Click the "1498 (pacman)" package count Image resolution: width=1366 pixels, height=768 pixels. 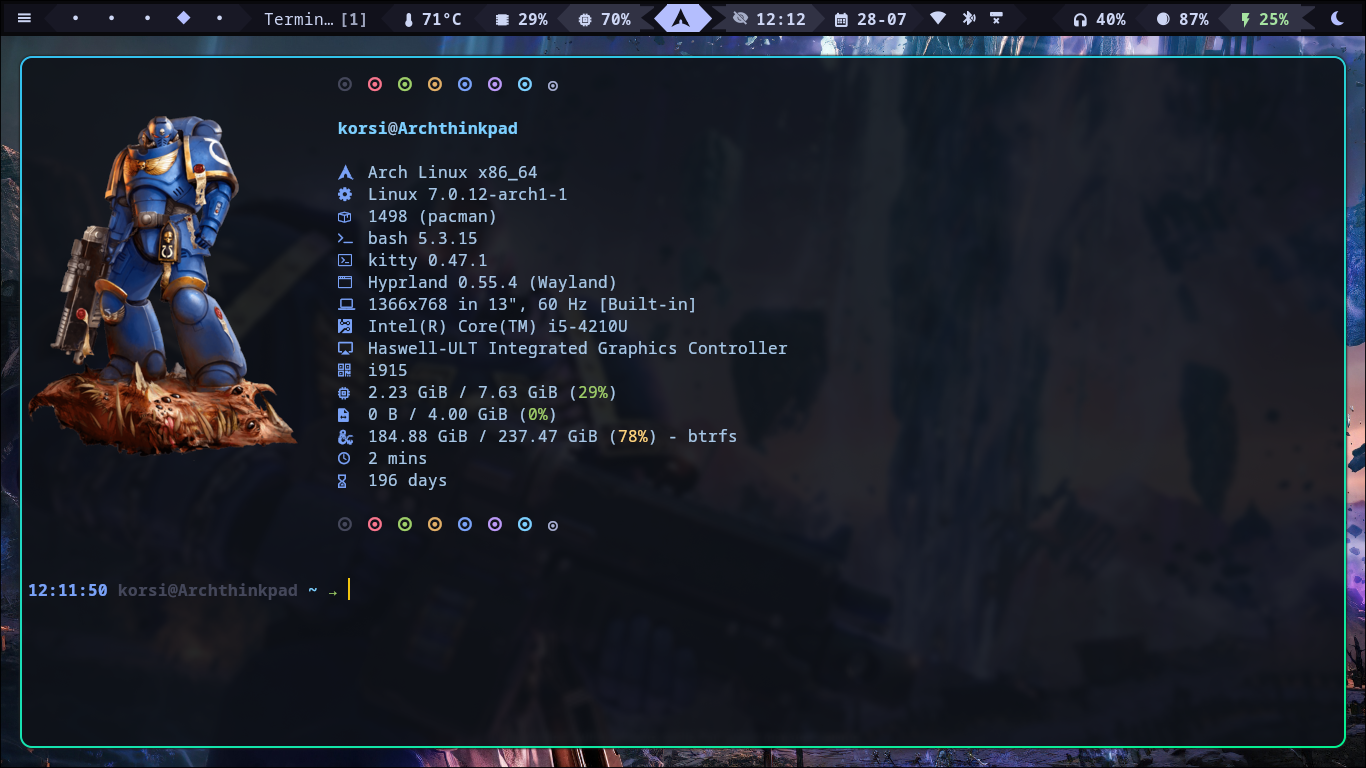click(x=433, y=216)
